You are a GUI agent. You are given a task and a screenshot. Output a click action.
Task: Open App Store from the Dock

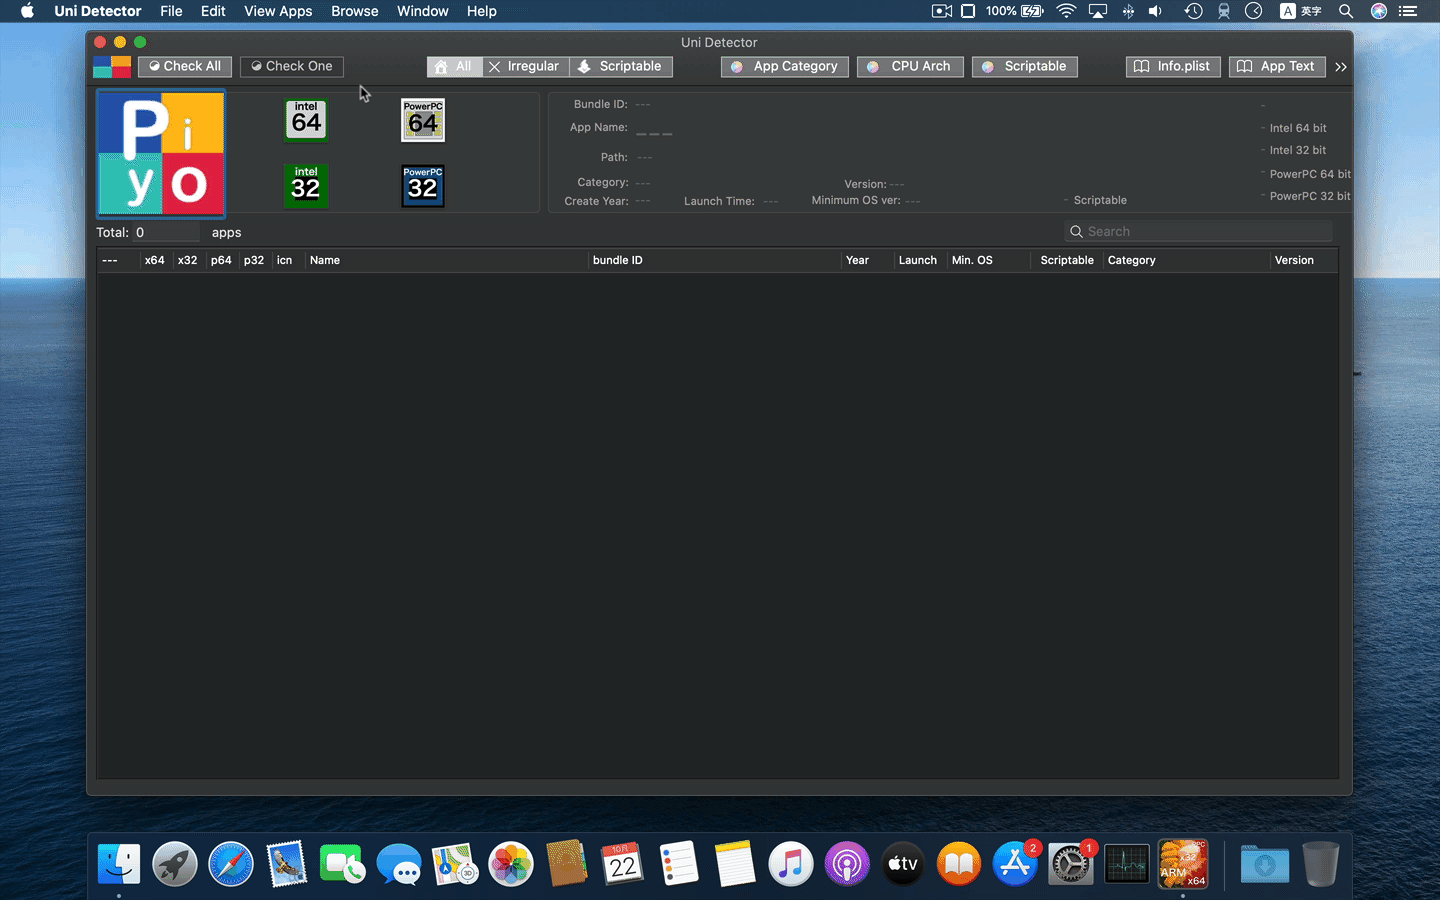tap(1015, 863)
